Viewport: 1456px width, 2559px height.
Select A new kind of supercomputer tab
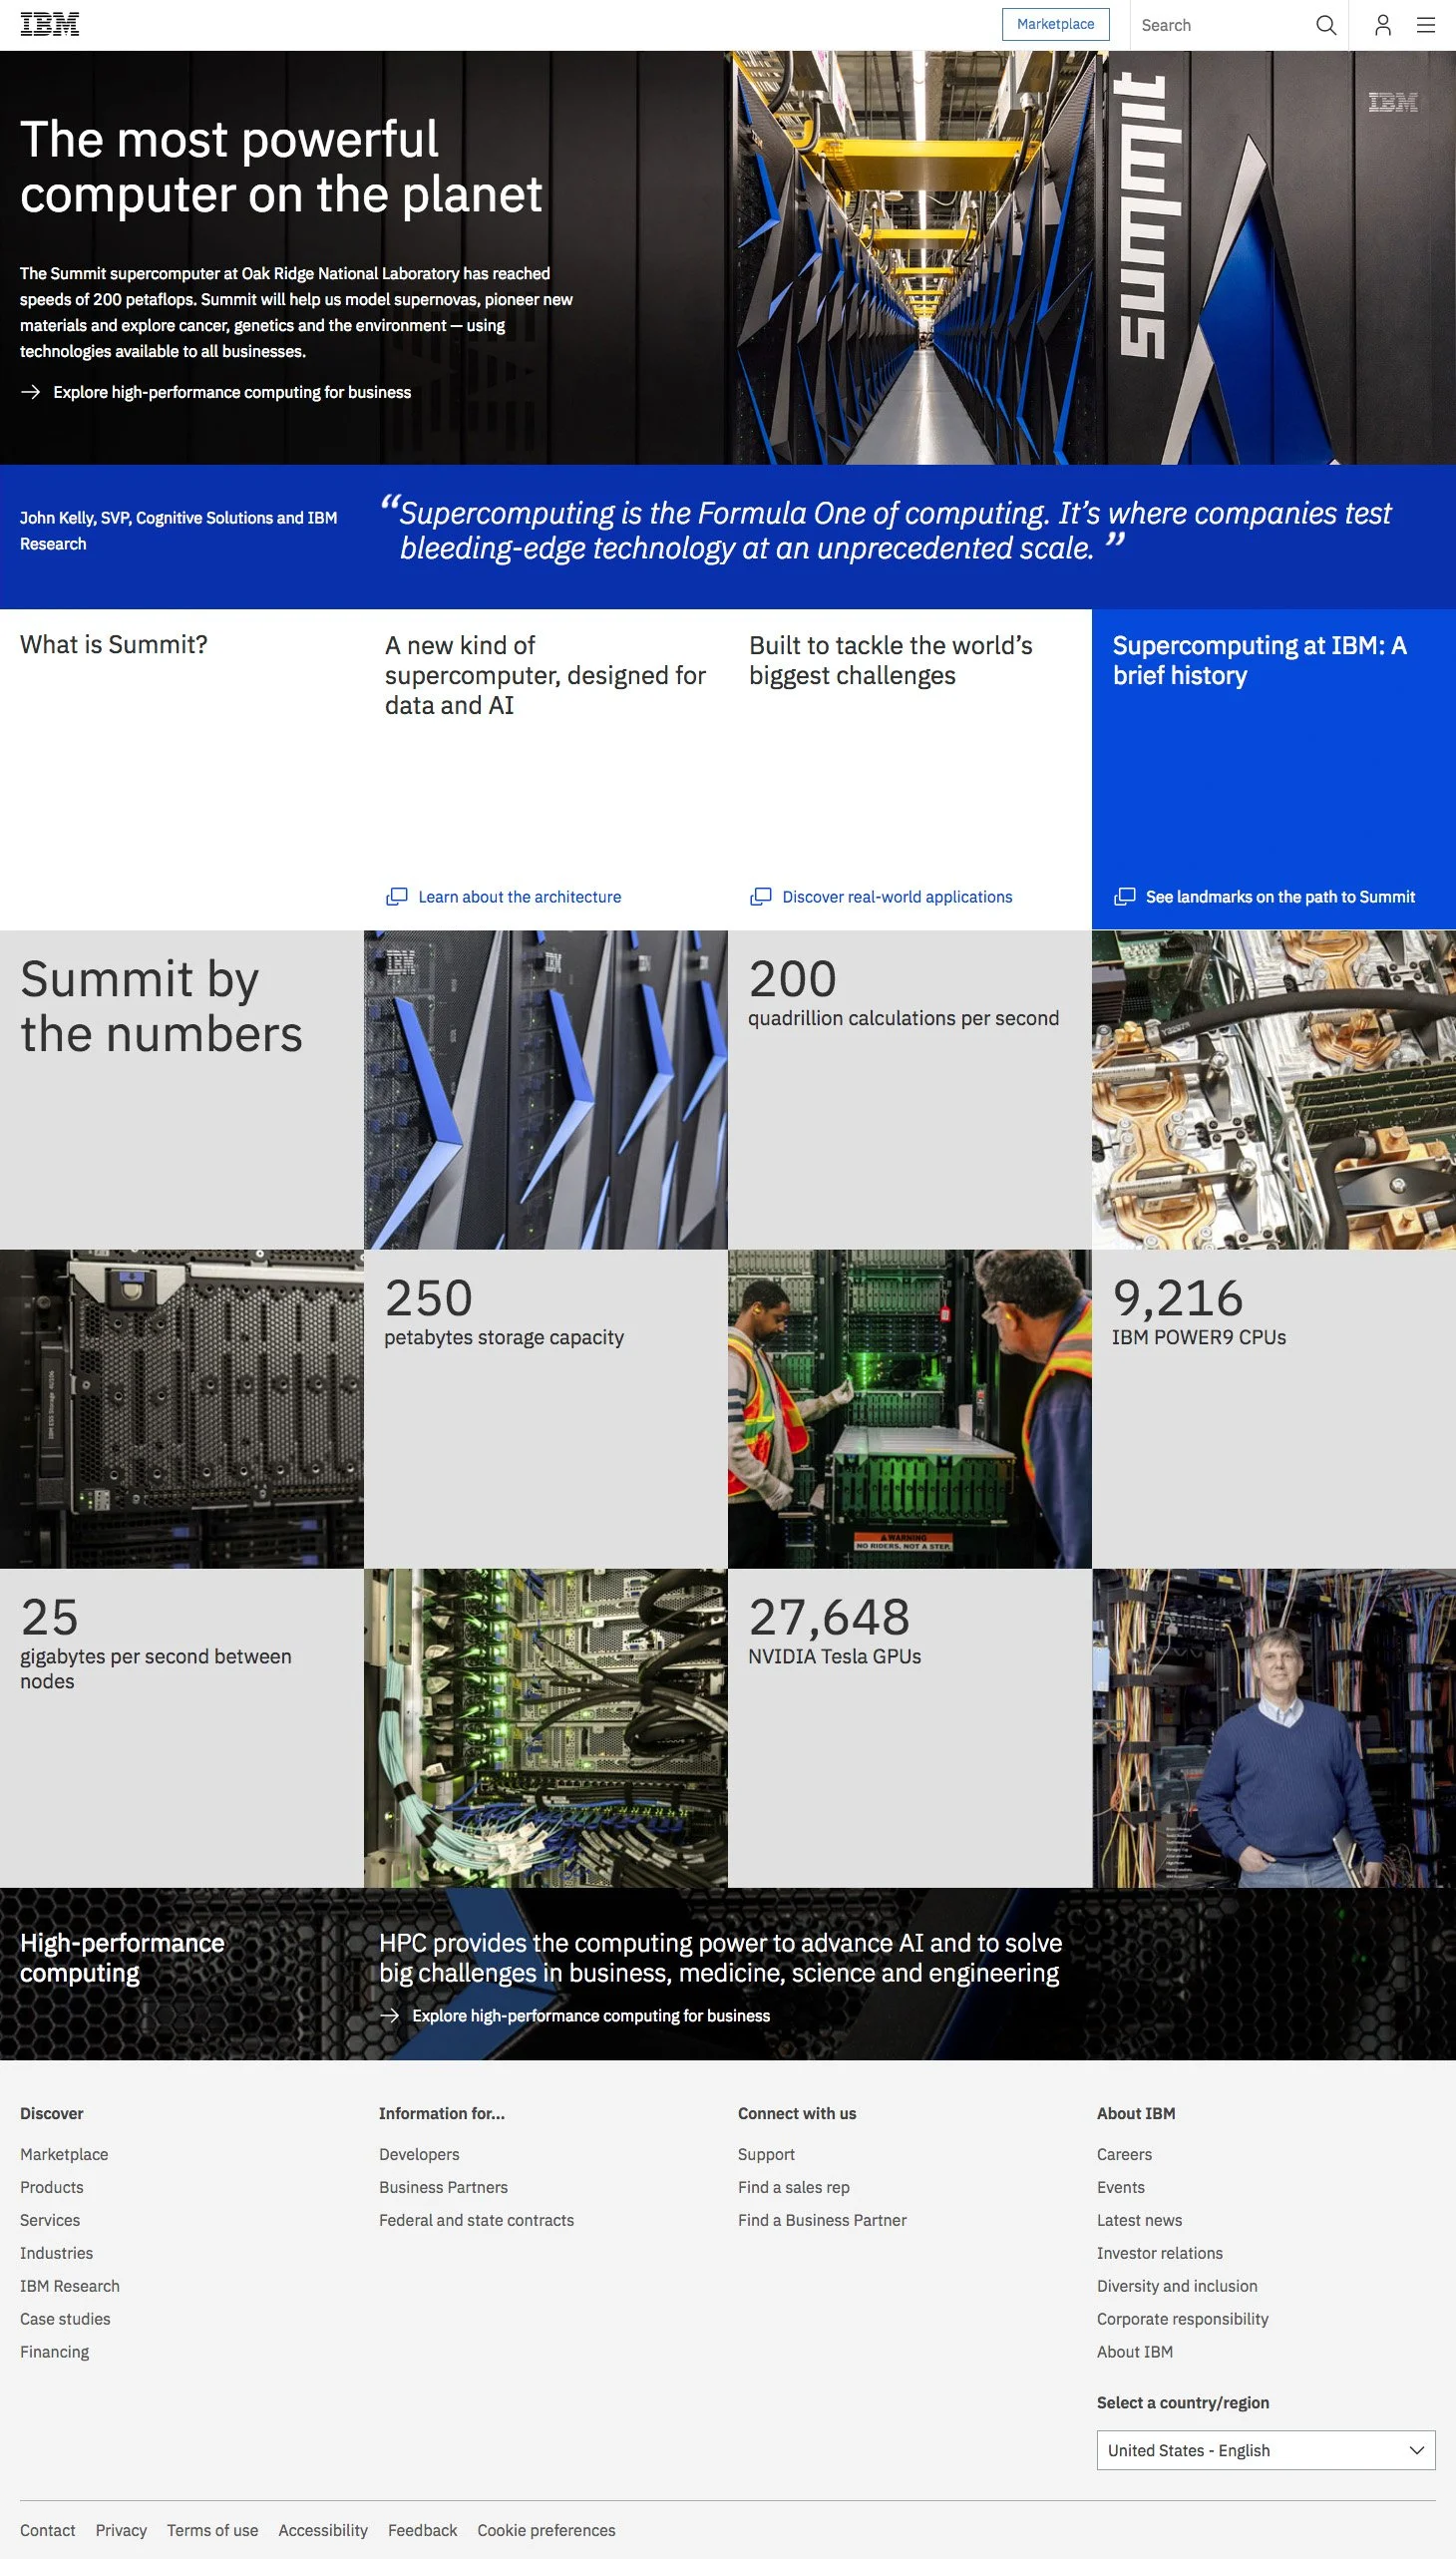tap(546, 769)
